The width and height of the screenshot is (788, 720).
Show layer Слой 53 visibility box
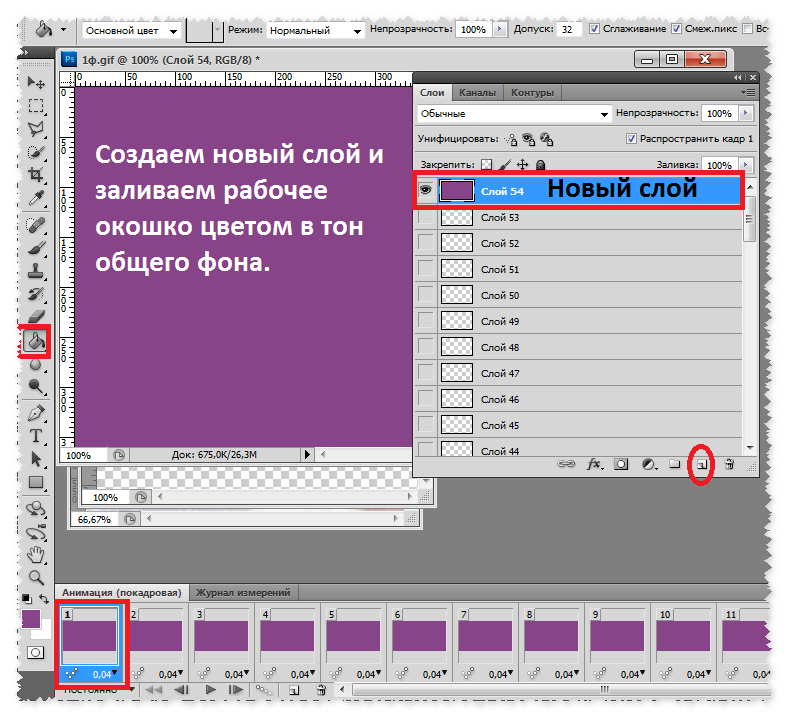[426, 217]
